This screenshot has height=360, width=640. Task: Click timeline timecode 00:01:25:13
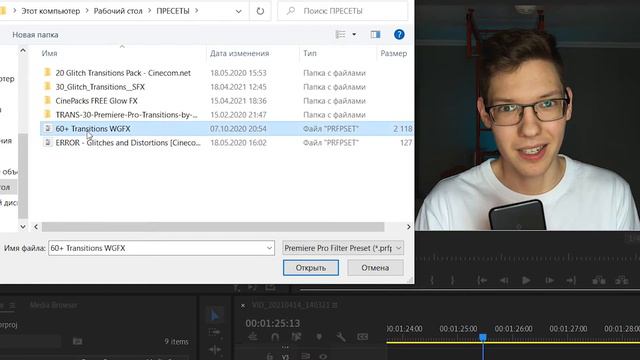[273, 323]
